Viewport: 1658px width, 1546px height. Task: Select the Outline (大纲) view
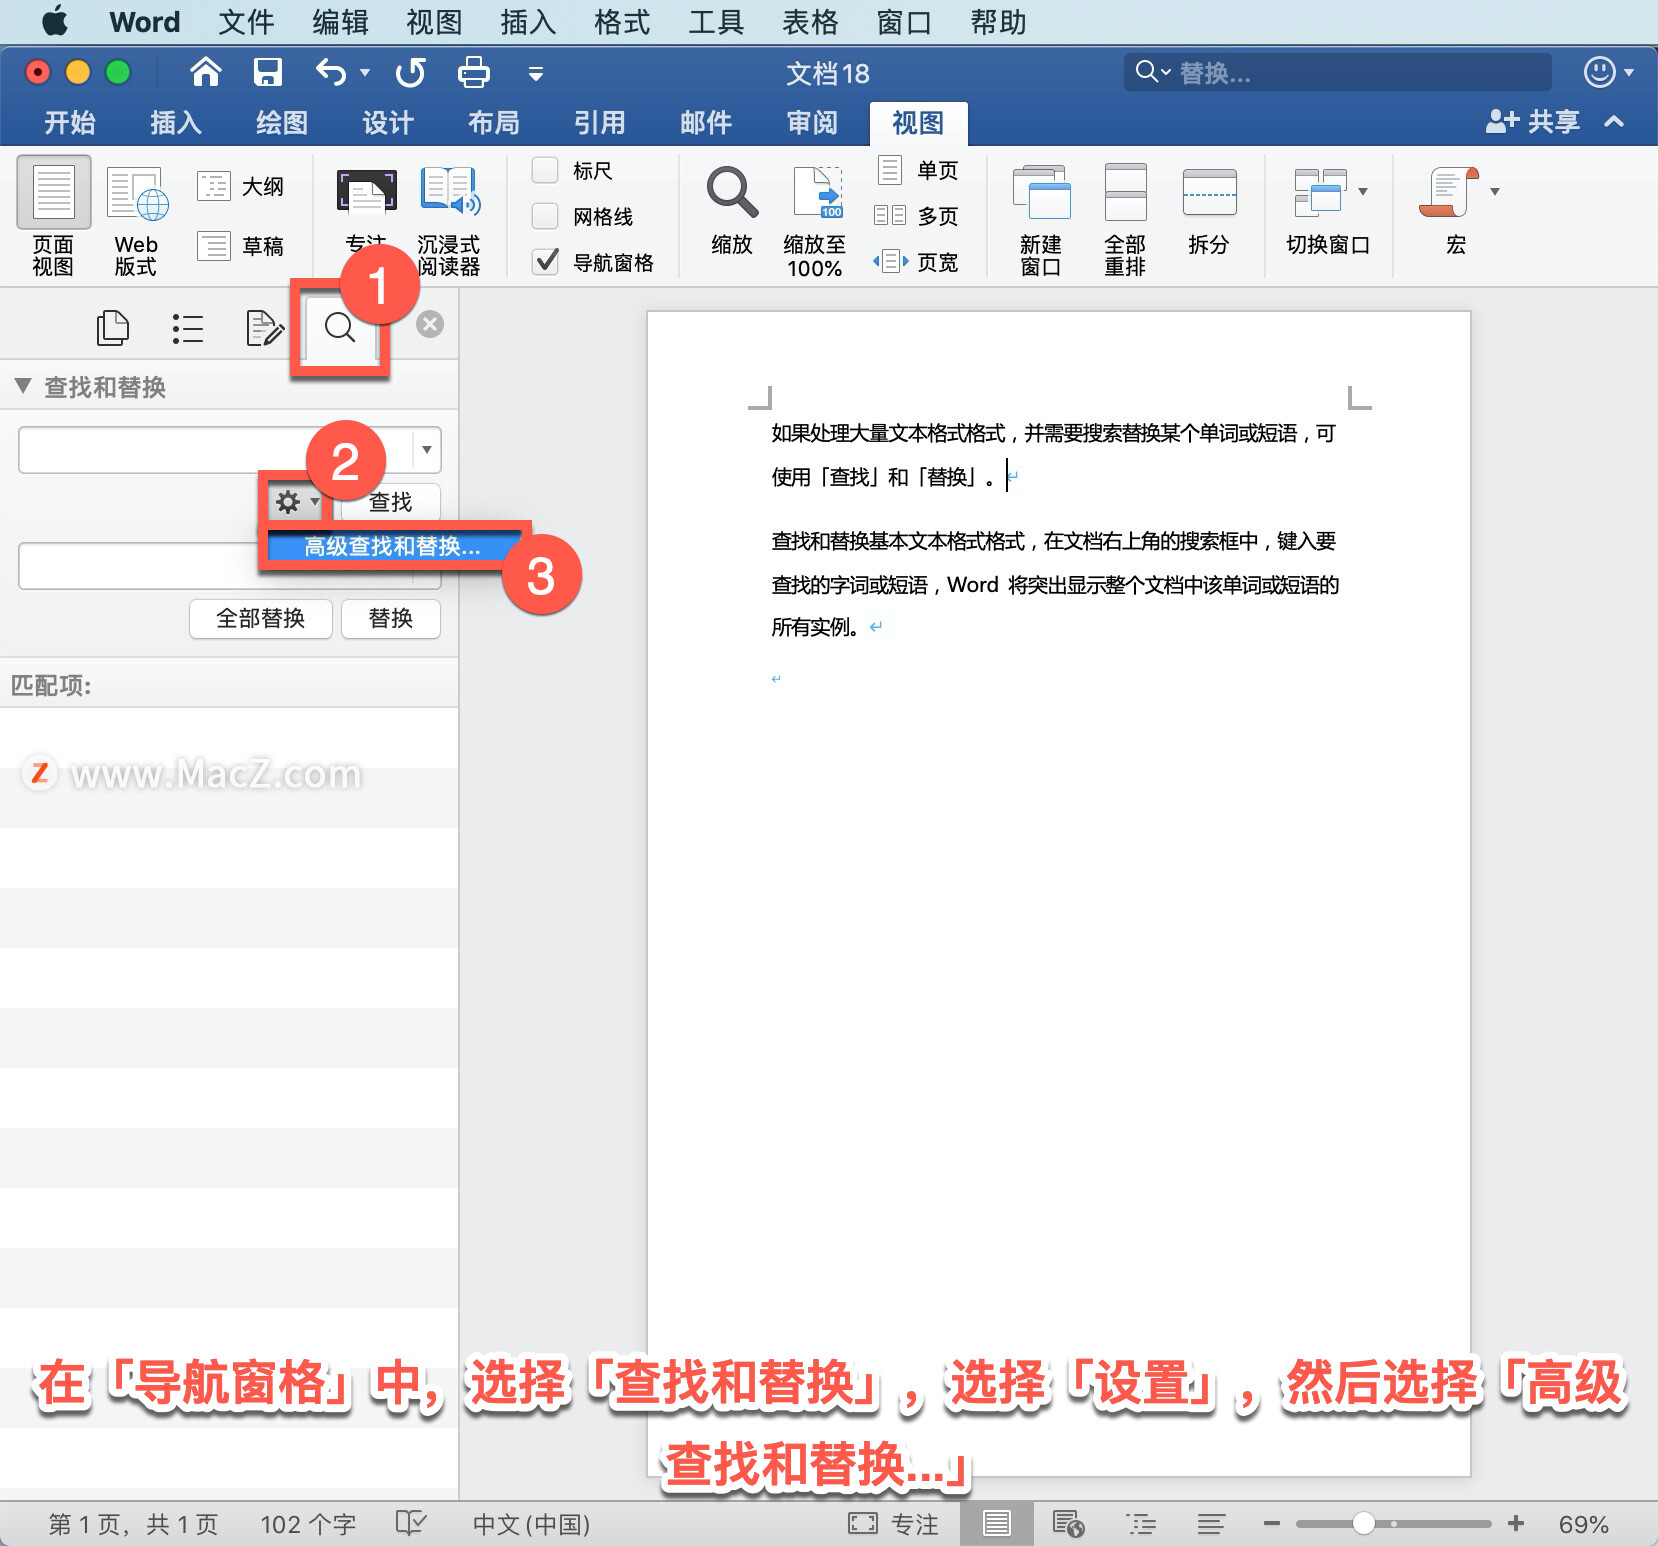tap(241, 186)
